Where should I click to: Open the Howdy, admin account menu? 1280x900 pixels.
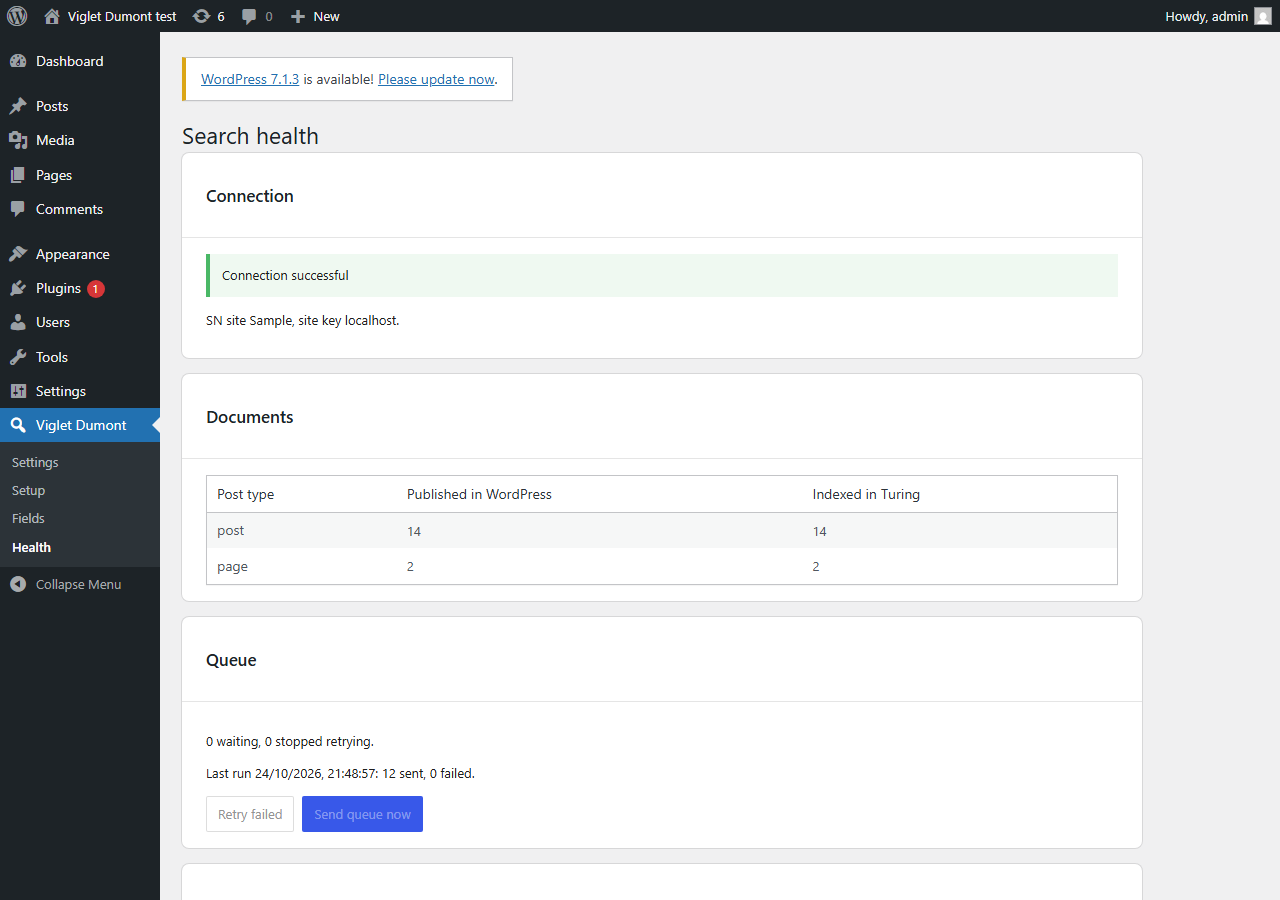1218,16
